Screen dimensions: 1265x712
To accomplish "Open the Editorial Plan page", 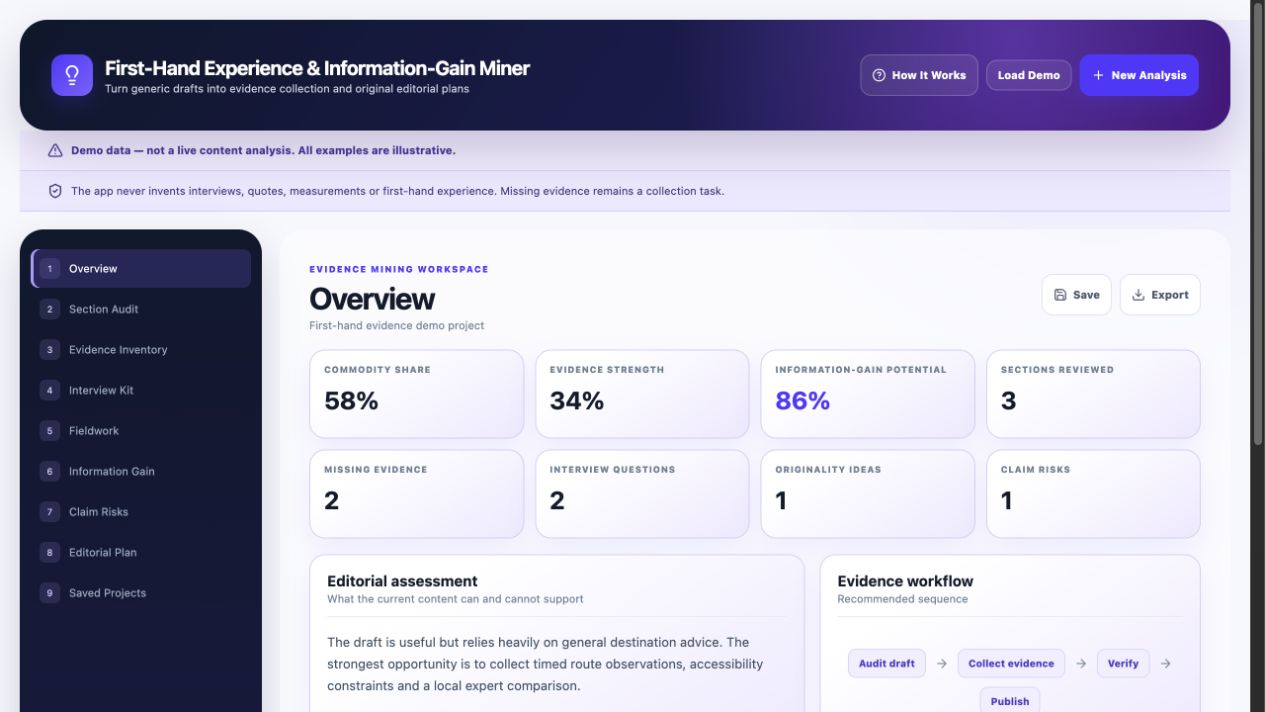I will click(x=141, y=552).
